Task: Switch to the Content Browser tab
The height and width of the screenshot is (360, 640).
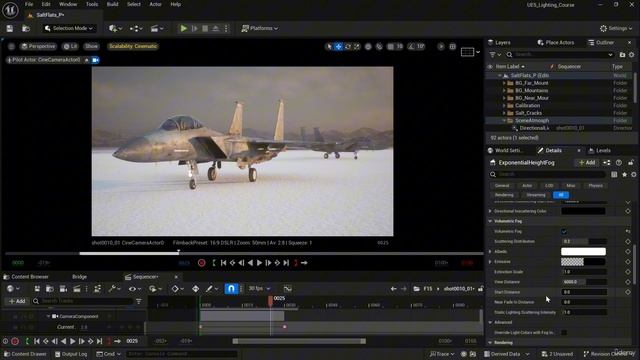Action: [26, 277]
